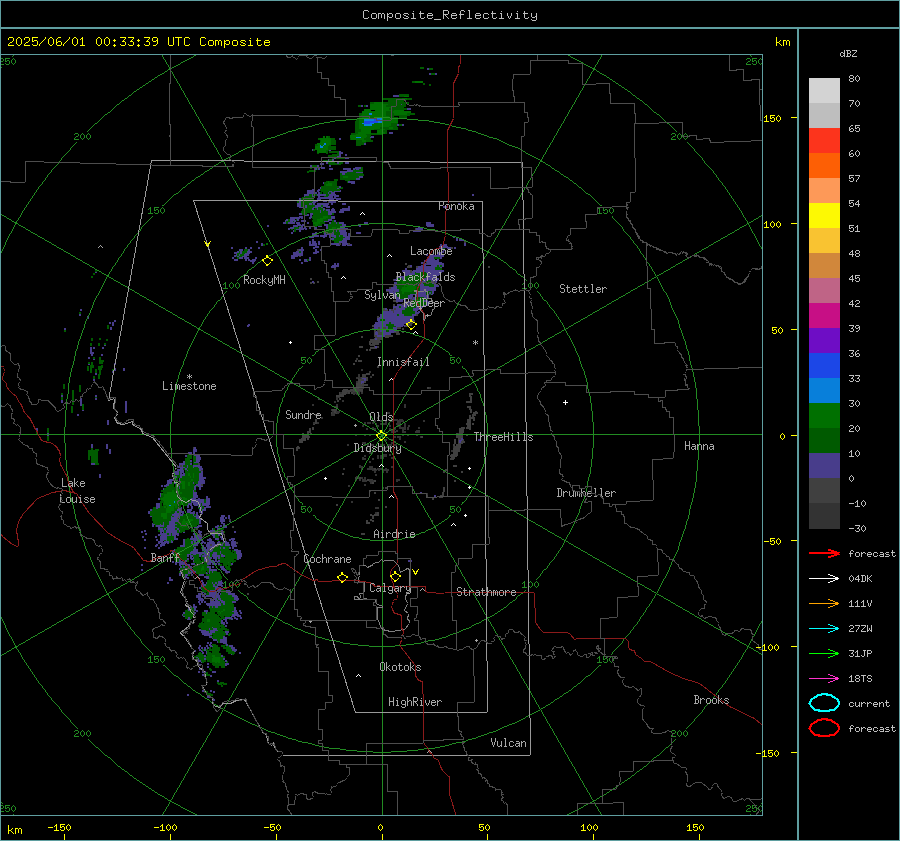
Task: Select the red 60-65 dBZ swatch
Action: (x=824, y=141)
